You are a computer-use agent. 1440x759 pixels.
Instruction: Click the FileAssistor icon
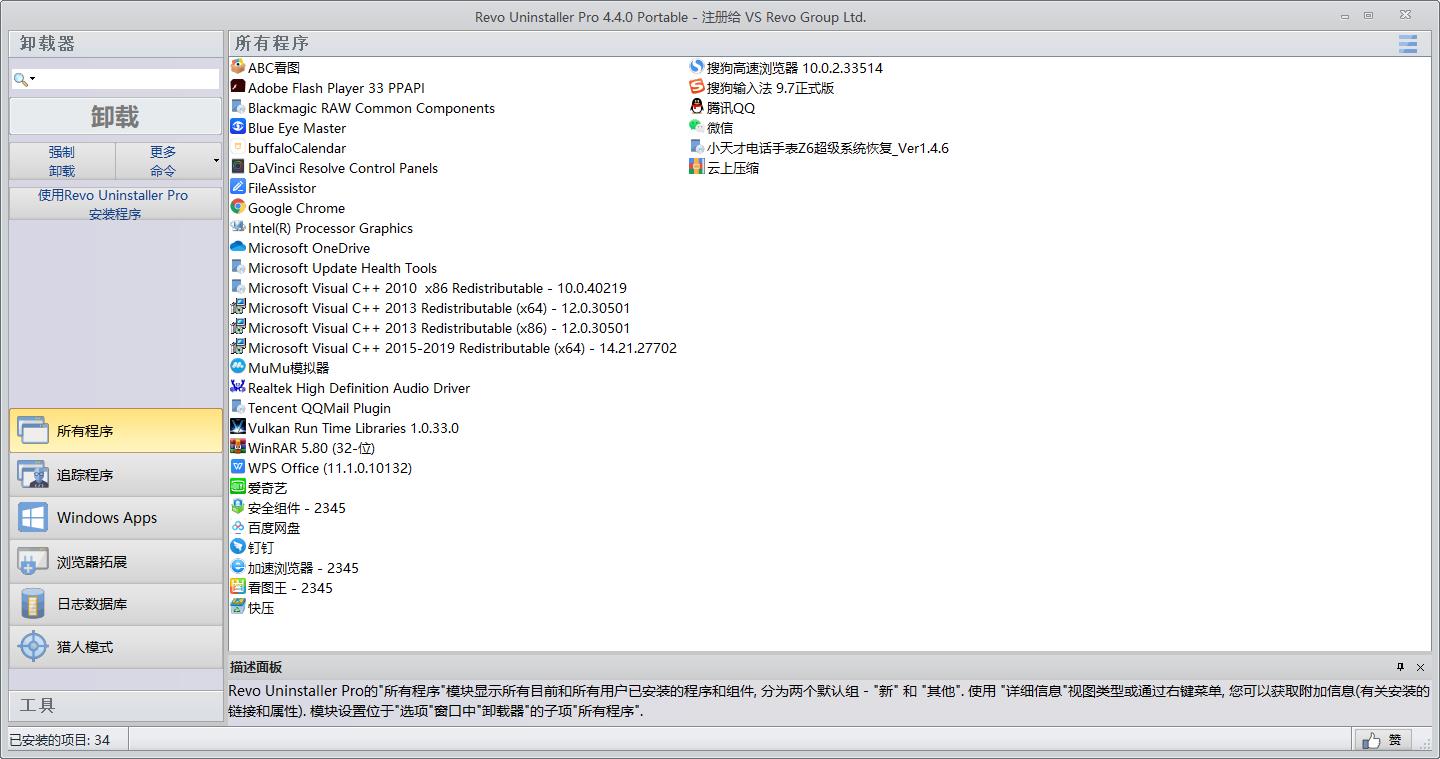pos(238,187)
